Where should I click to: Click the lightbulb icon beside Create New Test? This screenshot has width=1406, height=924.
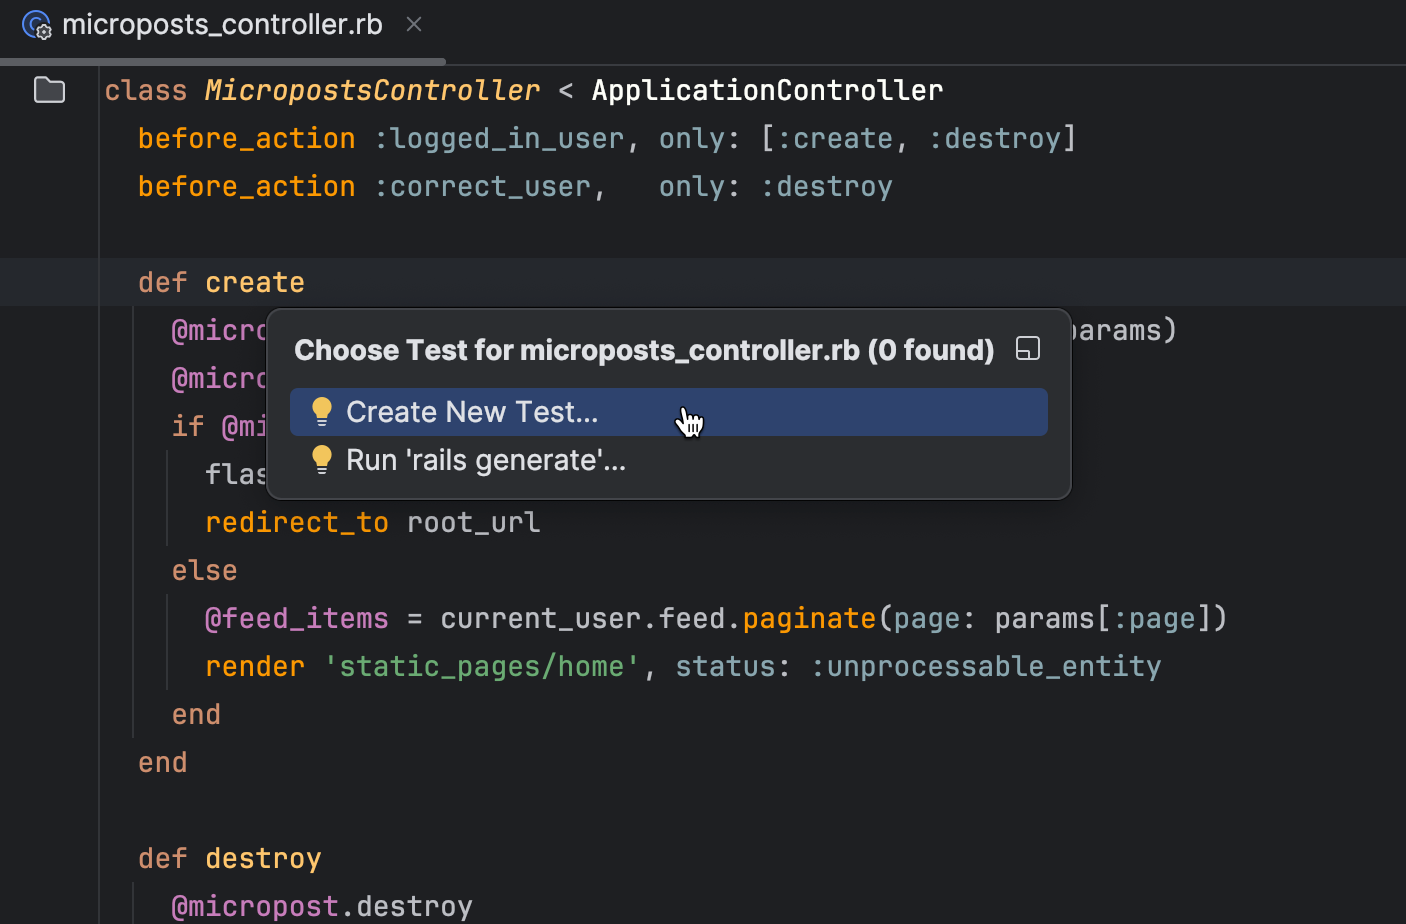tap(321, 412)
